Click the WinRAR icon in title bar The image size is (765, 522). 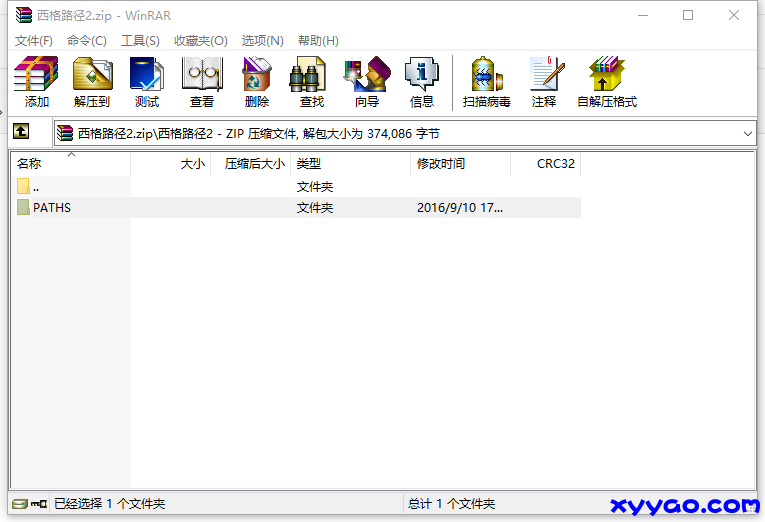pos(23,15)
